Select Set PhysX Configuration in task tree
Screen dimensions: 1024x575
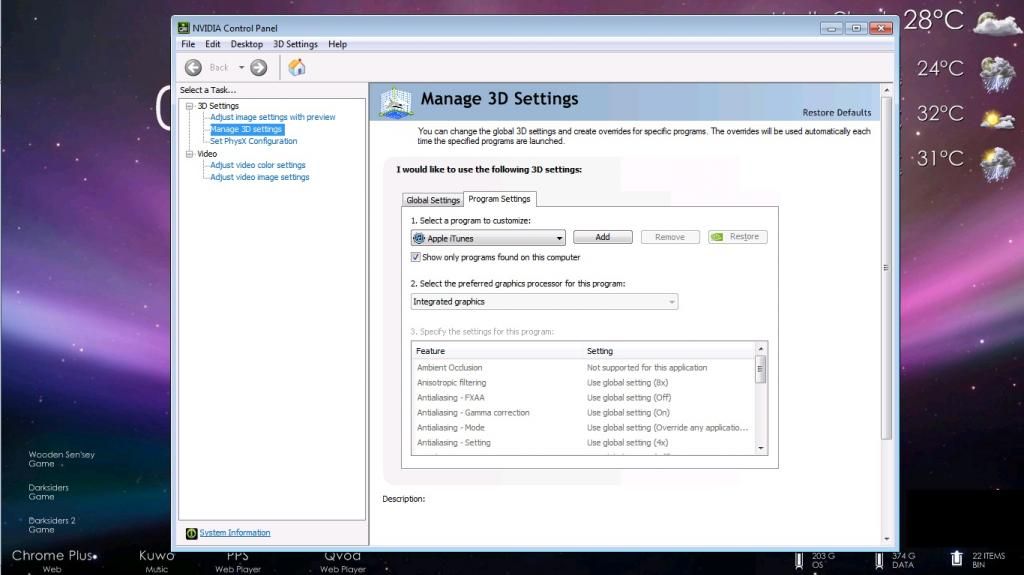[253, 141]
